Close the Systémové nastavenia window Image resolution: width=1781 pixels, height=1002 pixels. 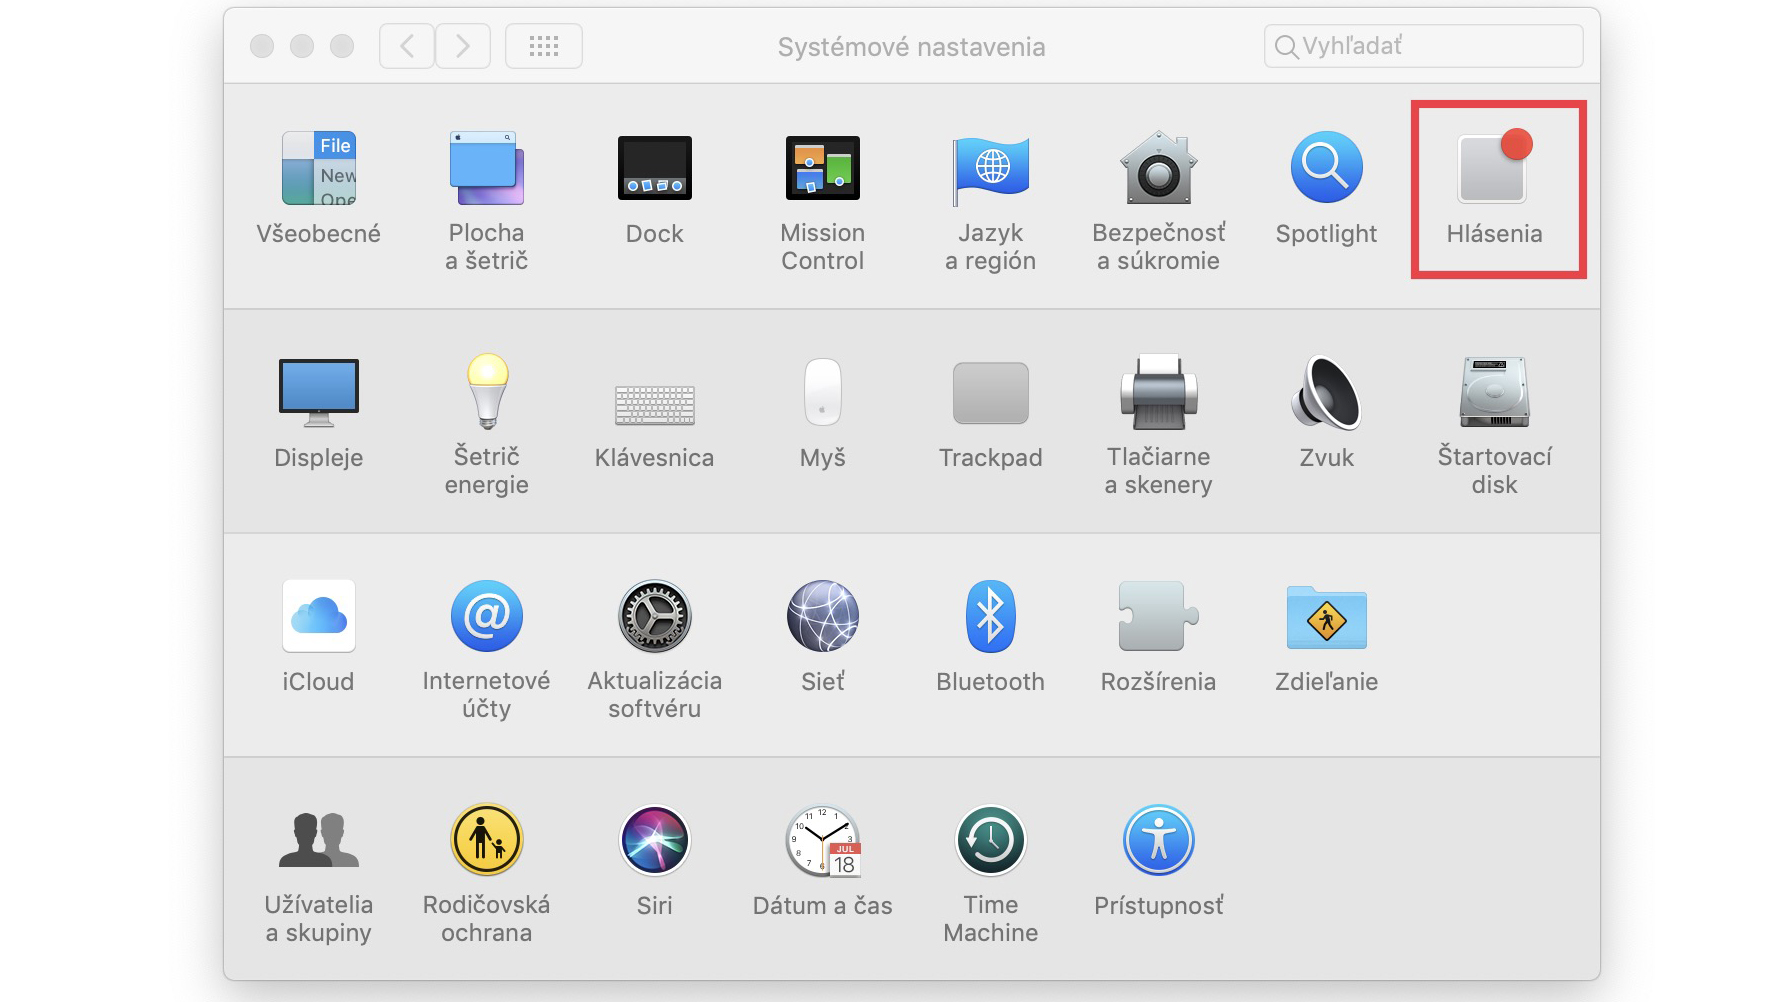pos(262,46)
